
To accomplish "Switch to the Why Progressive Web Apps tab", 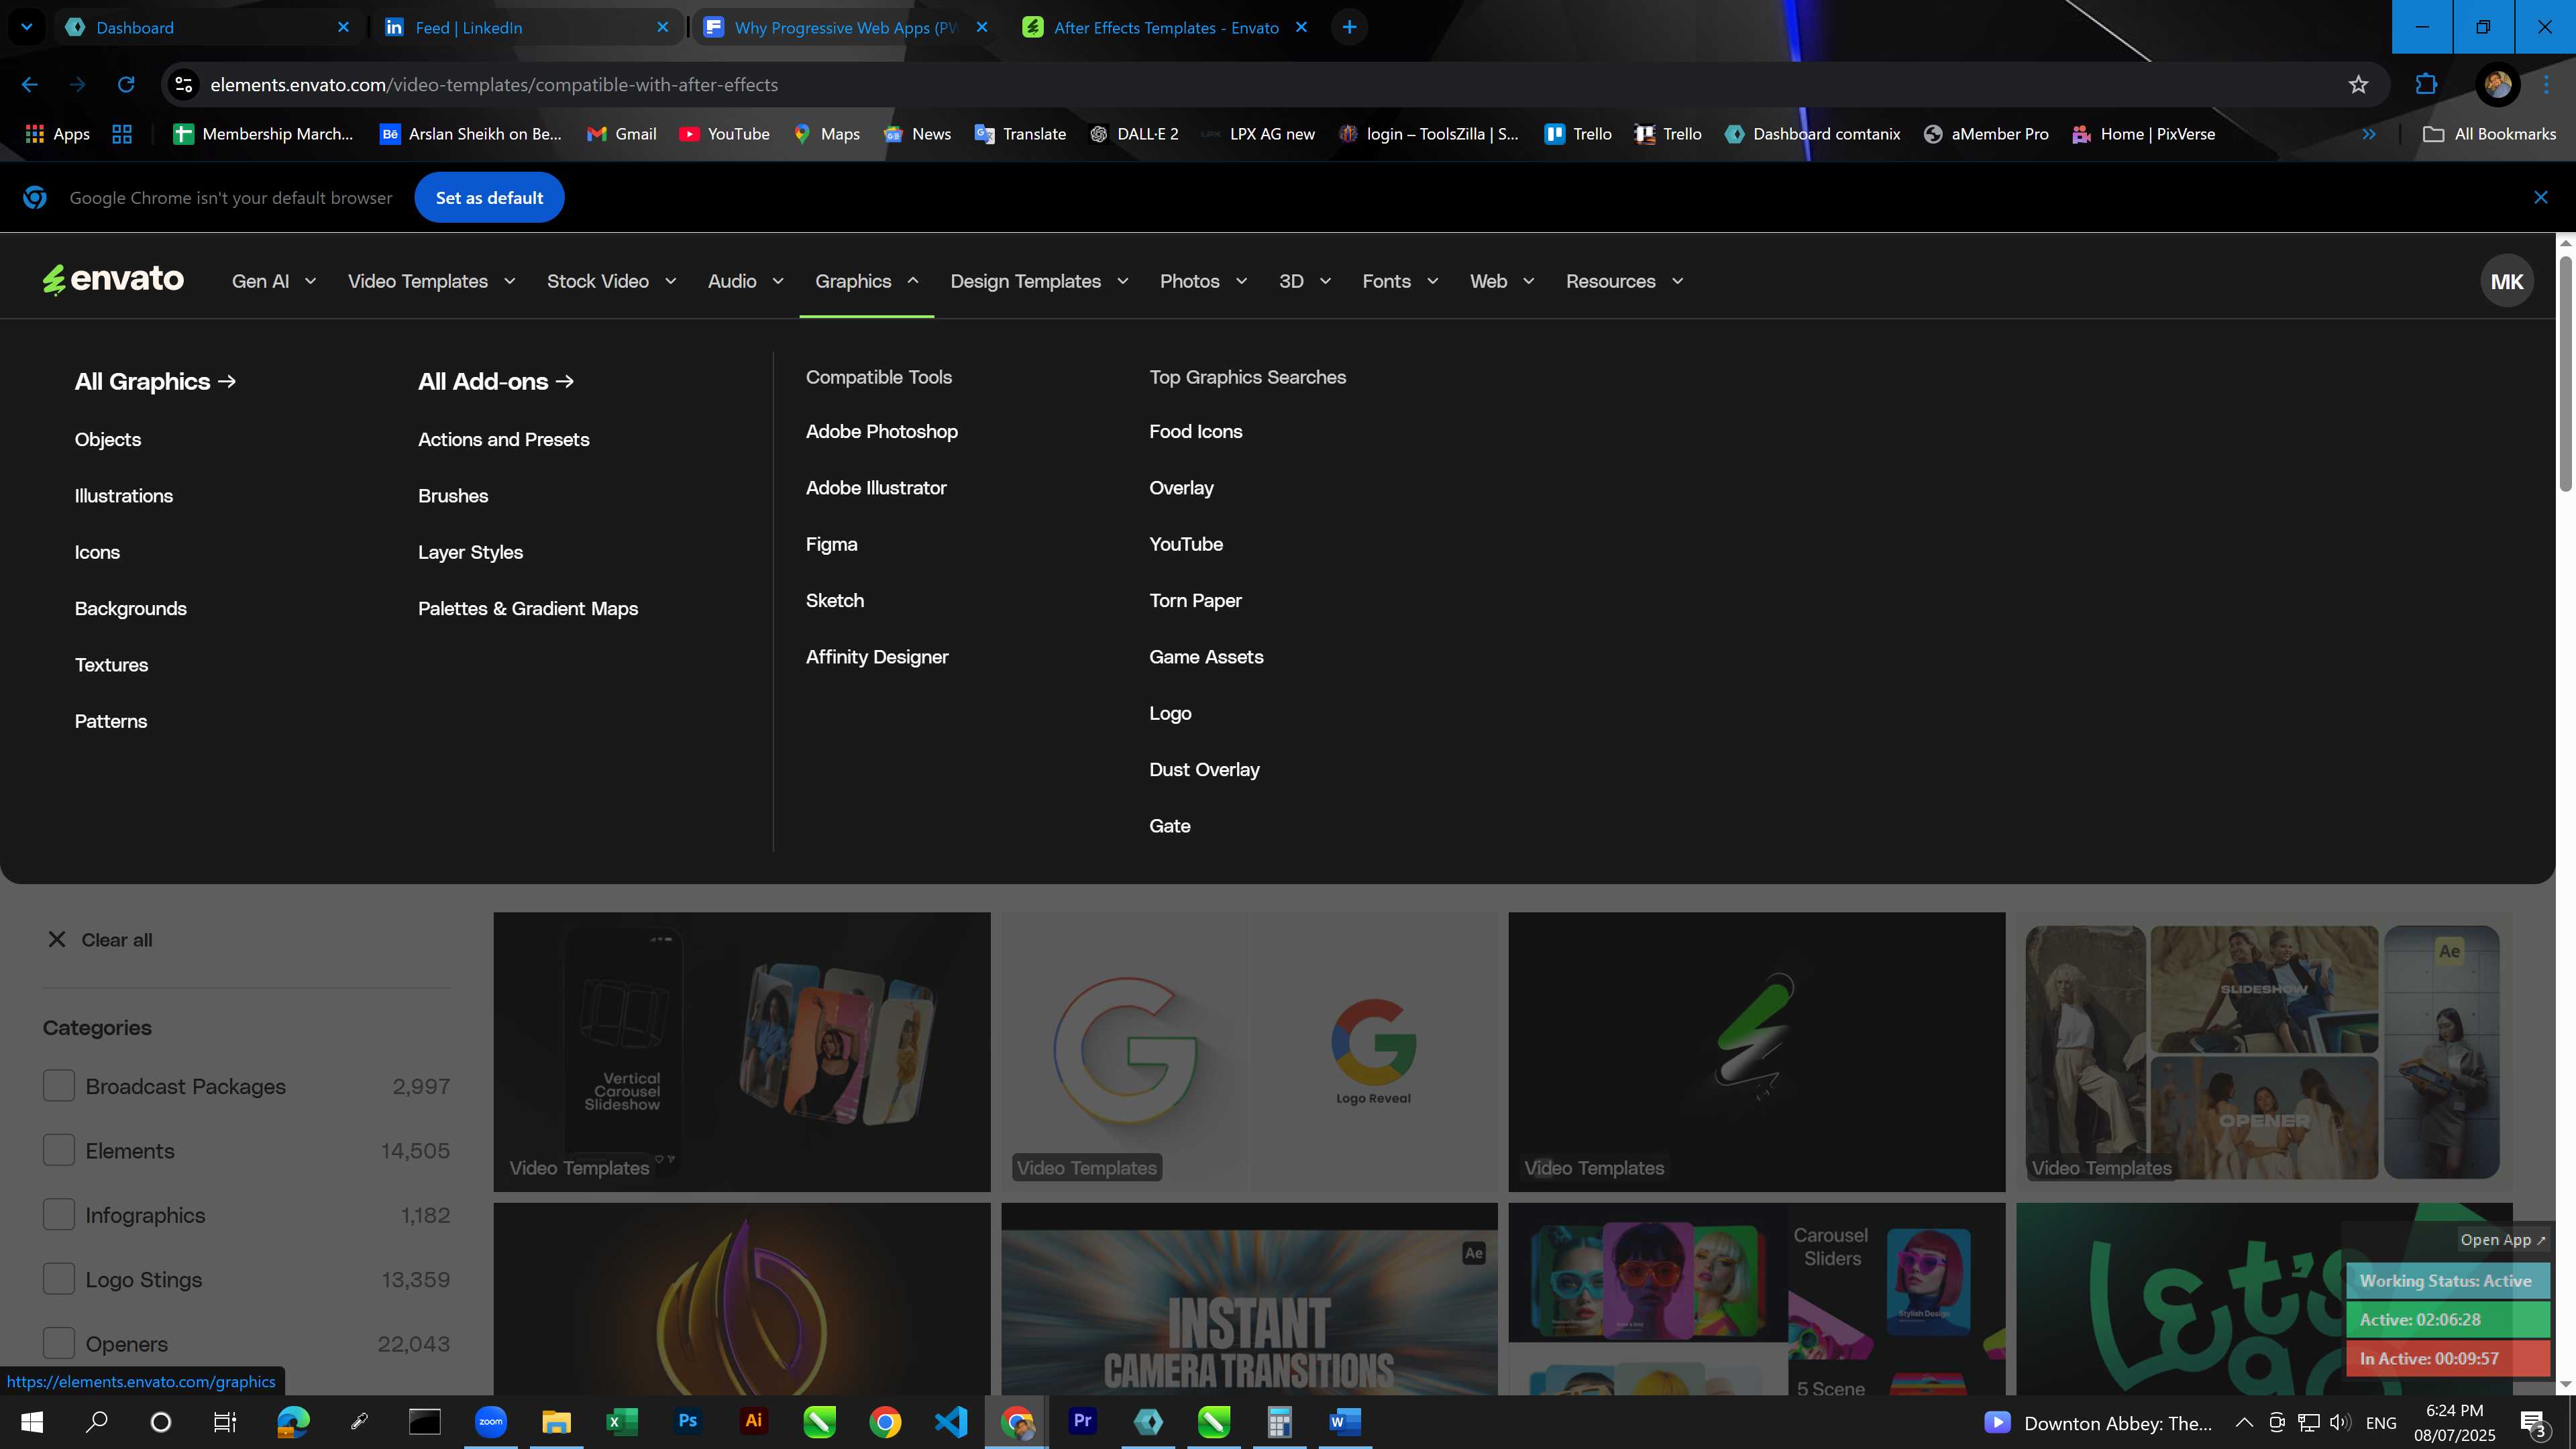I will click(846, 27).
